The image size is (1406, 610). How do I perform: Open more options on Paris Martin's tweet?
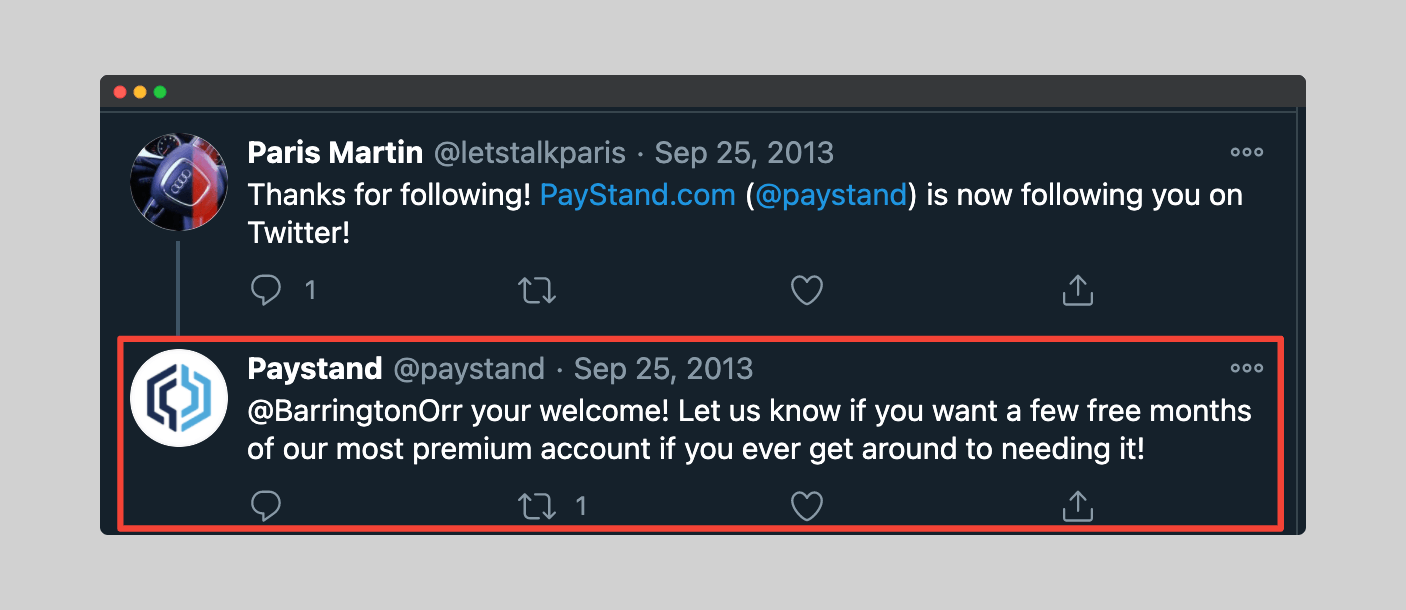pos(1246,153)
